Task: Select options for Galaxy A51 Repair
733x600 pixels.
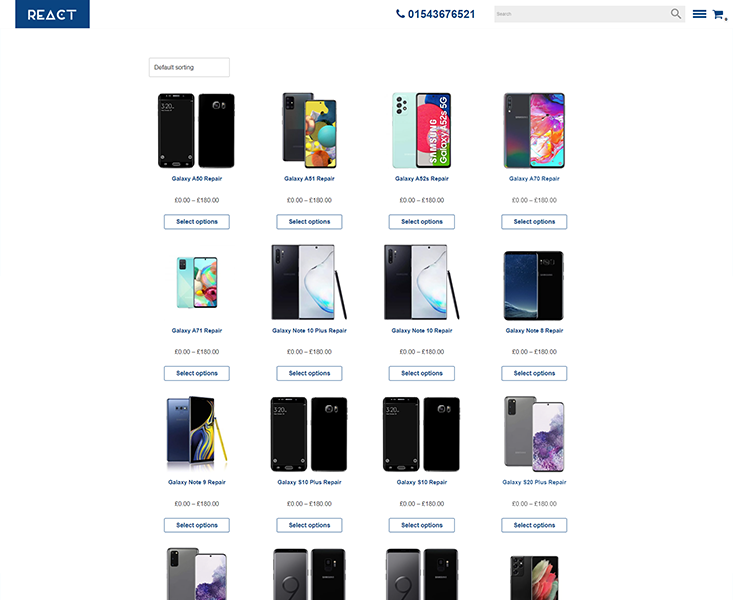Action: pos(309,222)
